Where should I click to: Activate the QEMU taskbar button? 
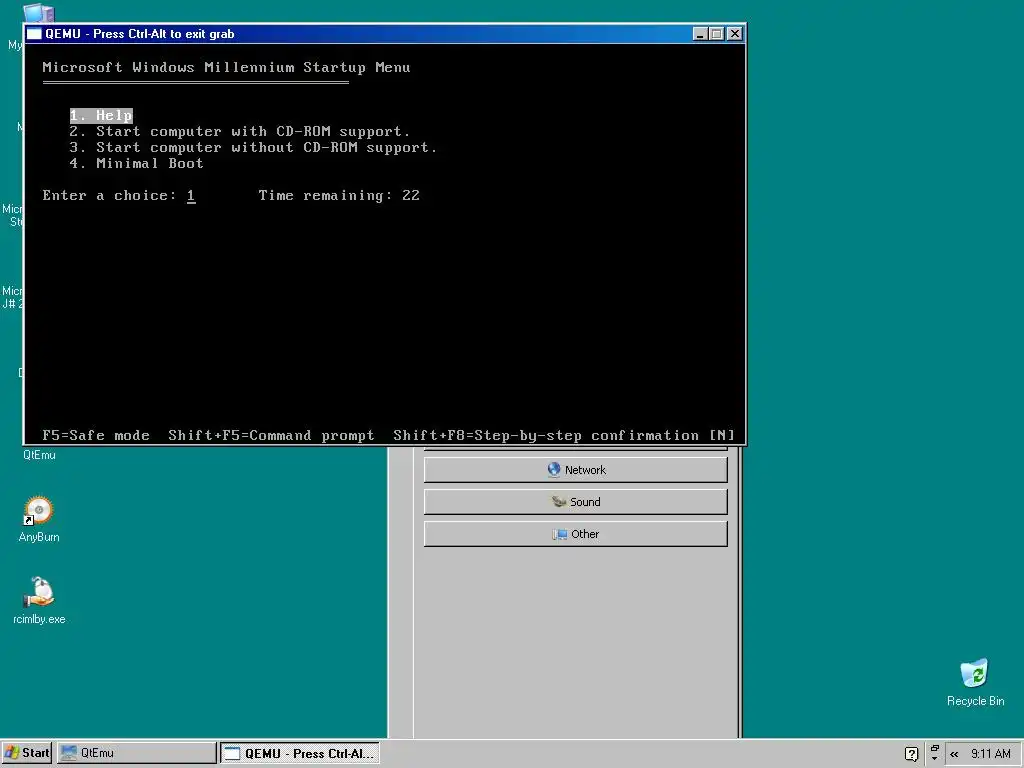click(x=300, y=753)
